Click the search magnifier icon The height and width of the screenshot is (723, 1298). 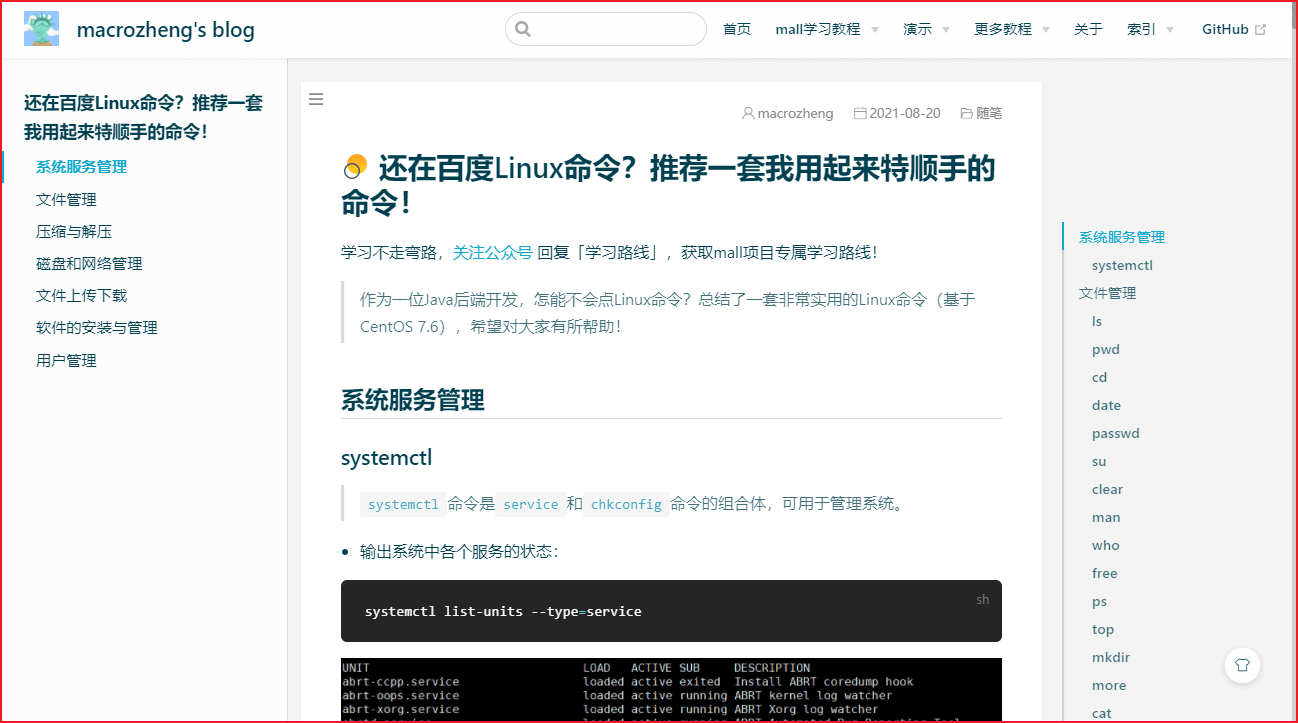click(x=522, y=29)
